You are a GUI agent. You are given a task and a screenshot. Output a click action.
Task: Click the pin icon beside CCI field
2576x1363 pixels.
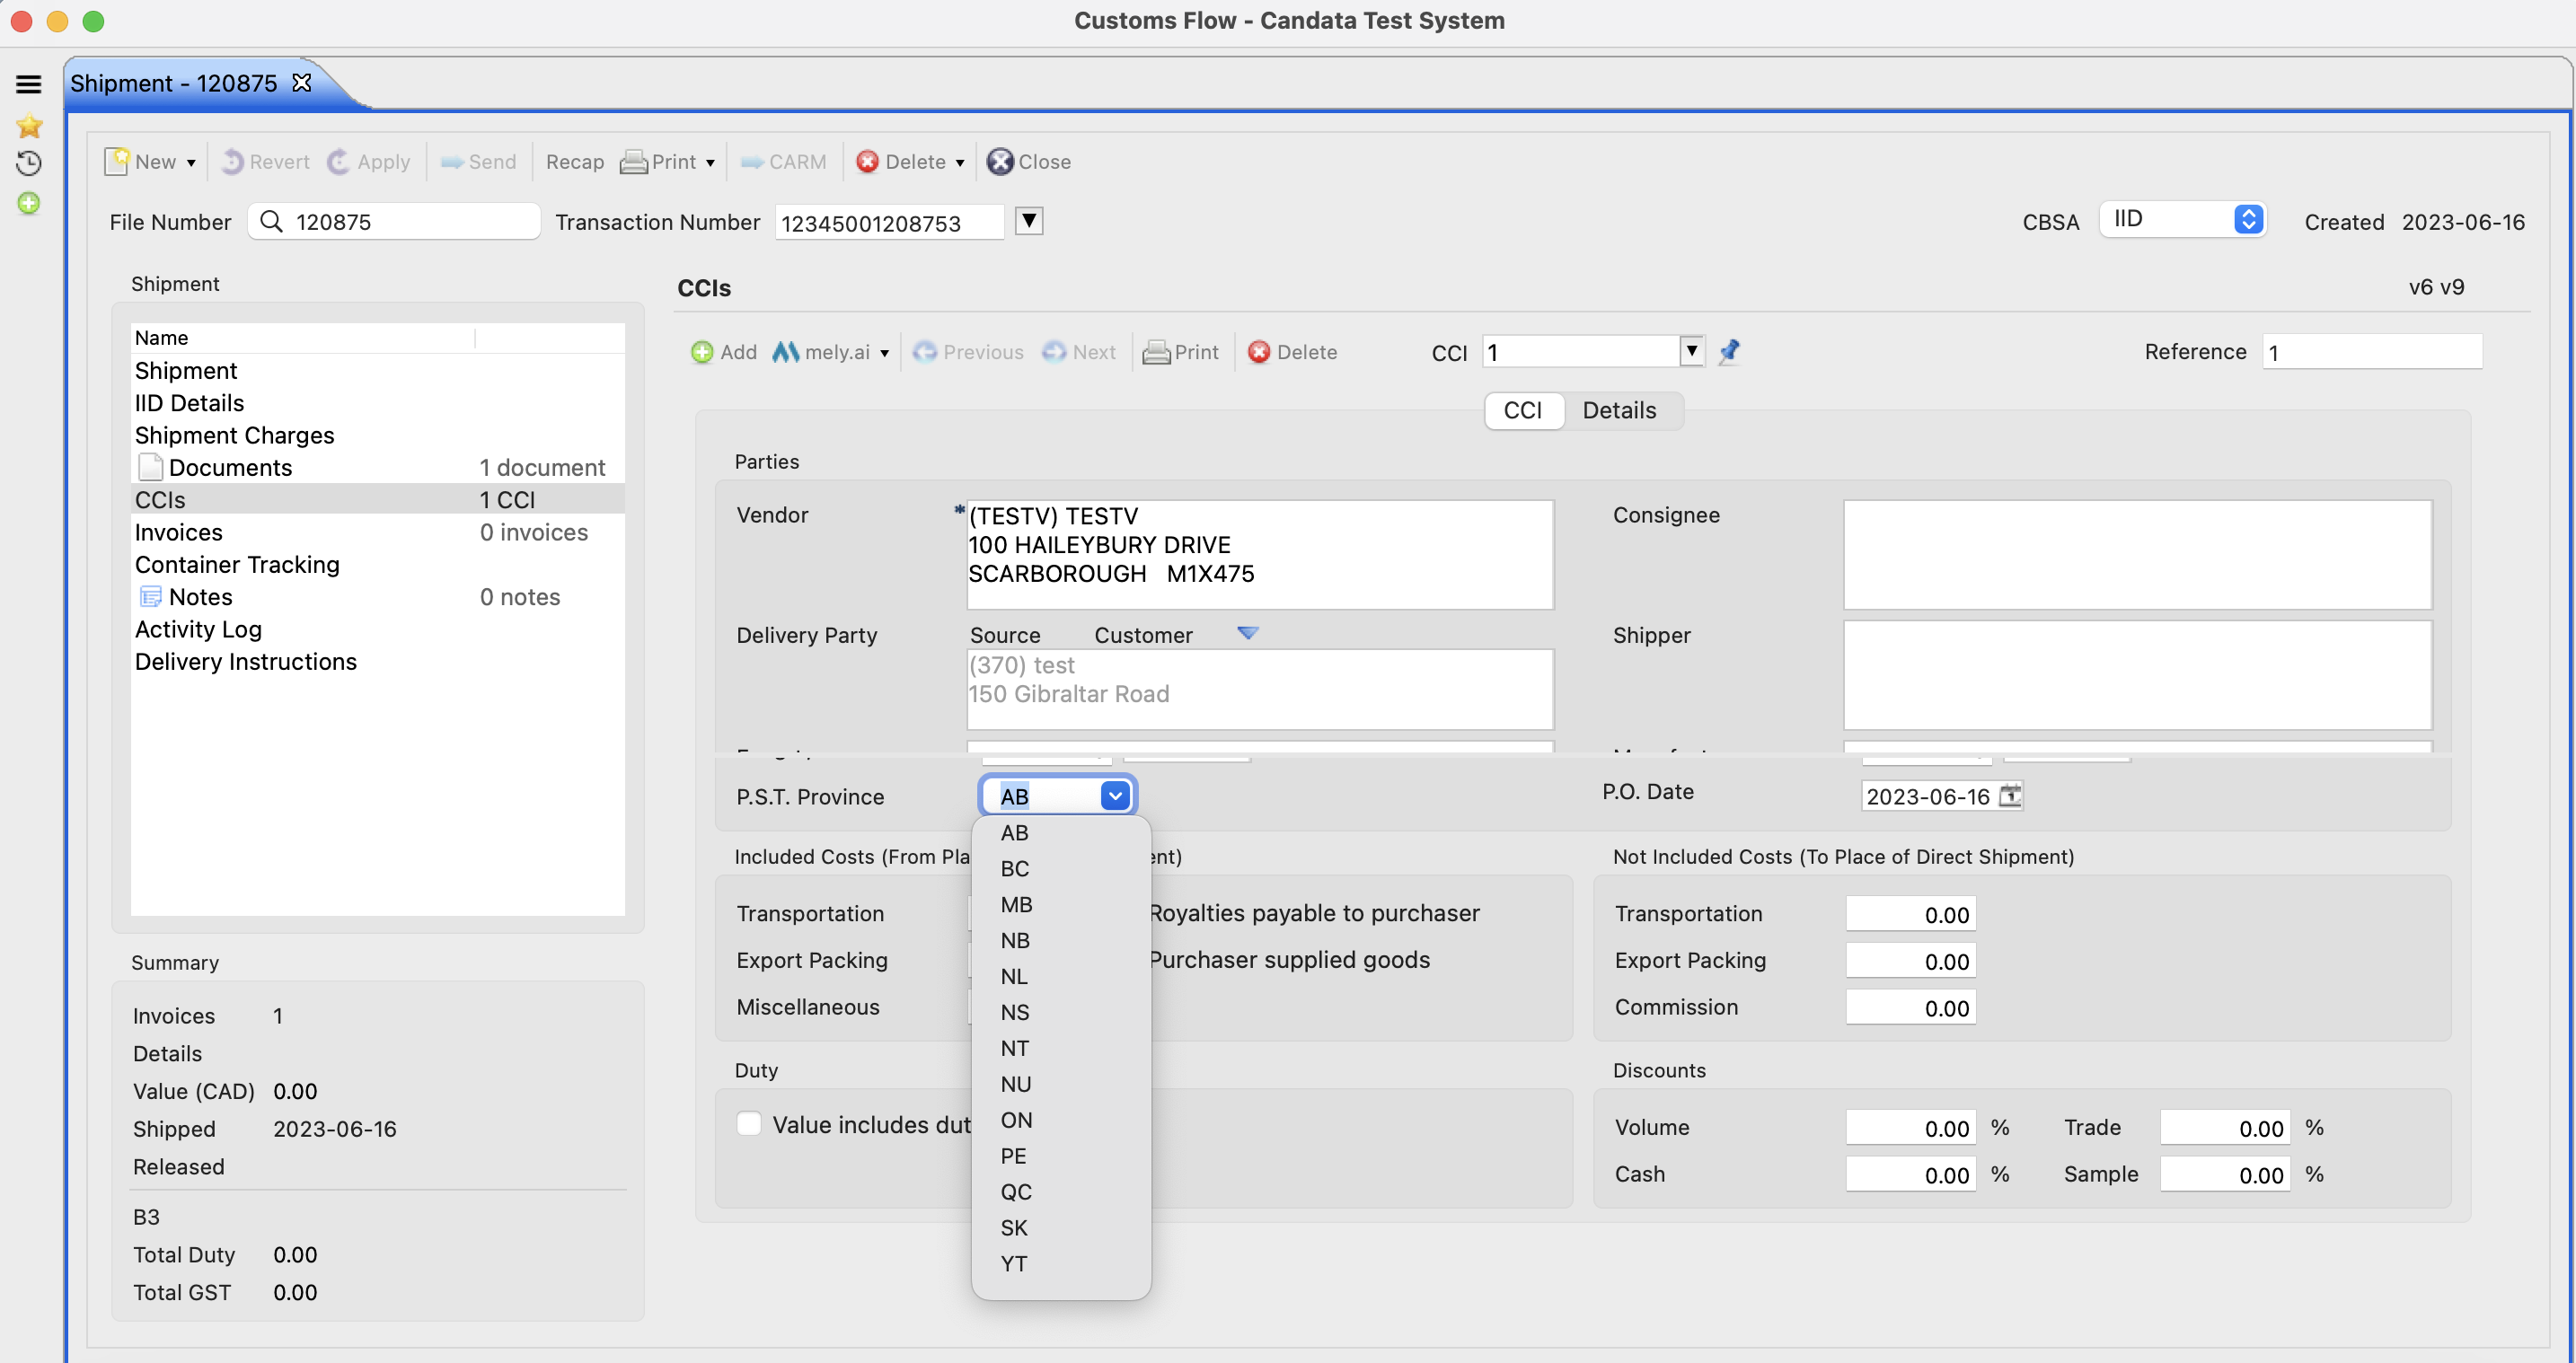1730,351
